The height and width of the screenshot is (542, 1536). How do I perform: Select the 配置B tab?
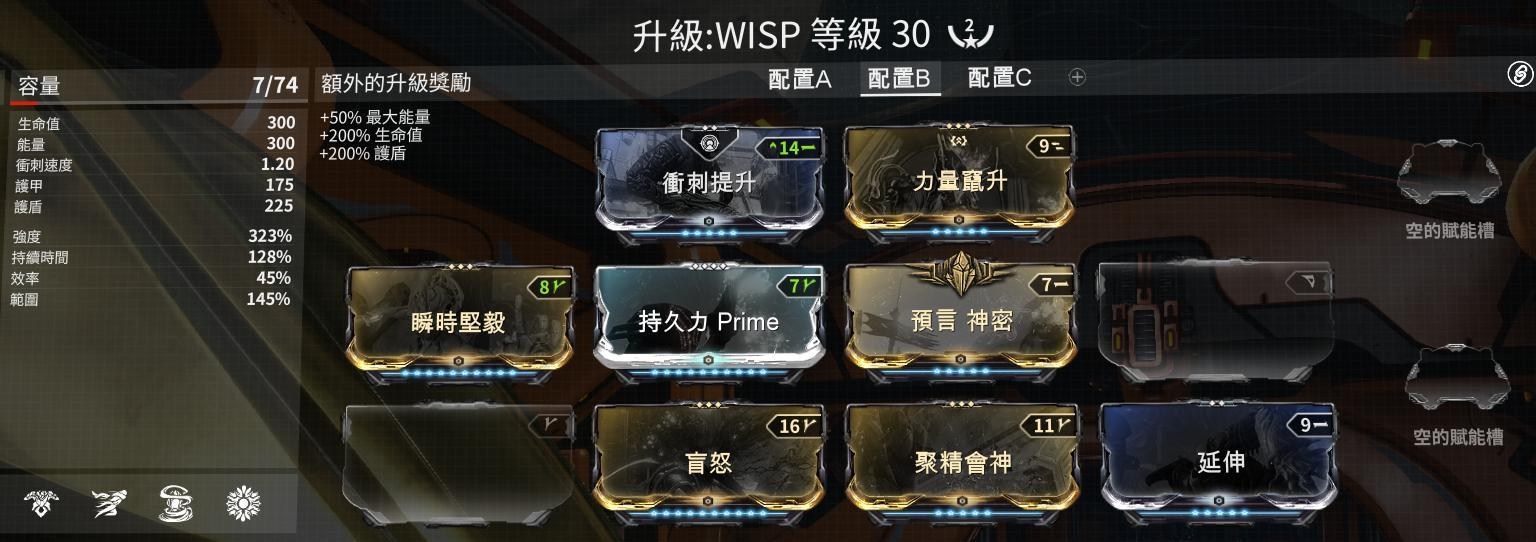(900, 79)
